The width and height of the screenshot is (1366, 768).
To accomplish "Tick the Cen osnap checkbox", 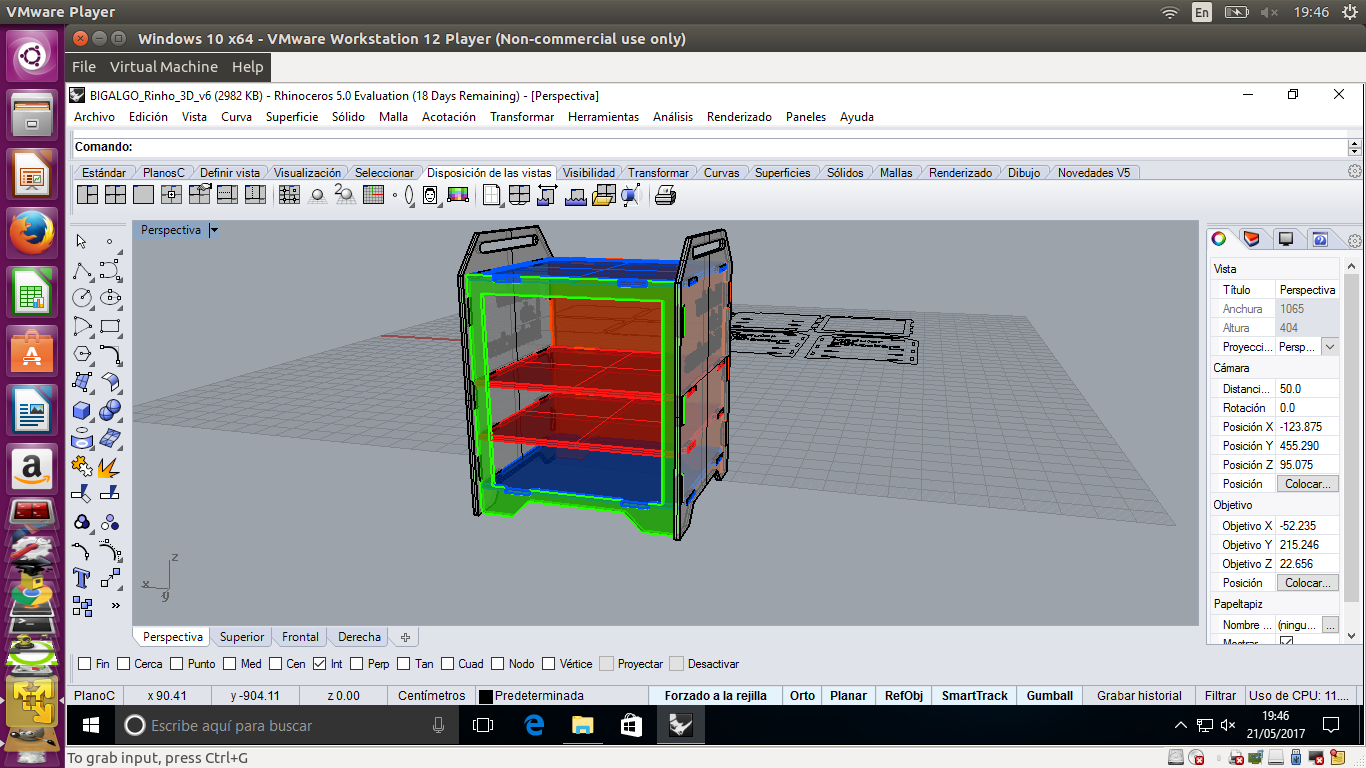I will click(x=276, y=664).
